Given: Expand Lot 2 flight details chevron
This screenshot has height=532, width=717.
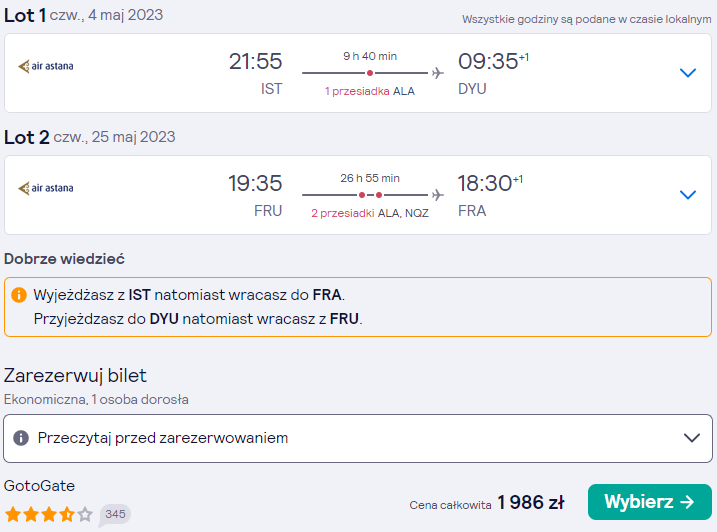Looking at the screenshot, I should point(687,195).
